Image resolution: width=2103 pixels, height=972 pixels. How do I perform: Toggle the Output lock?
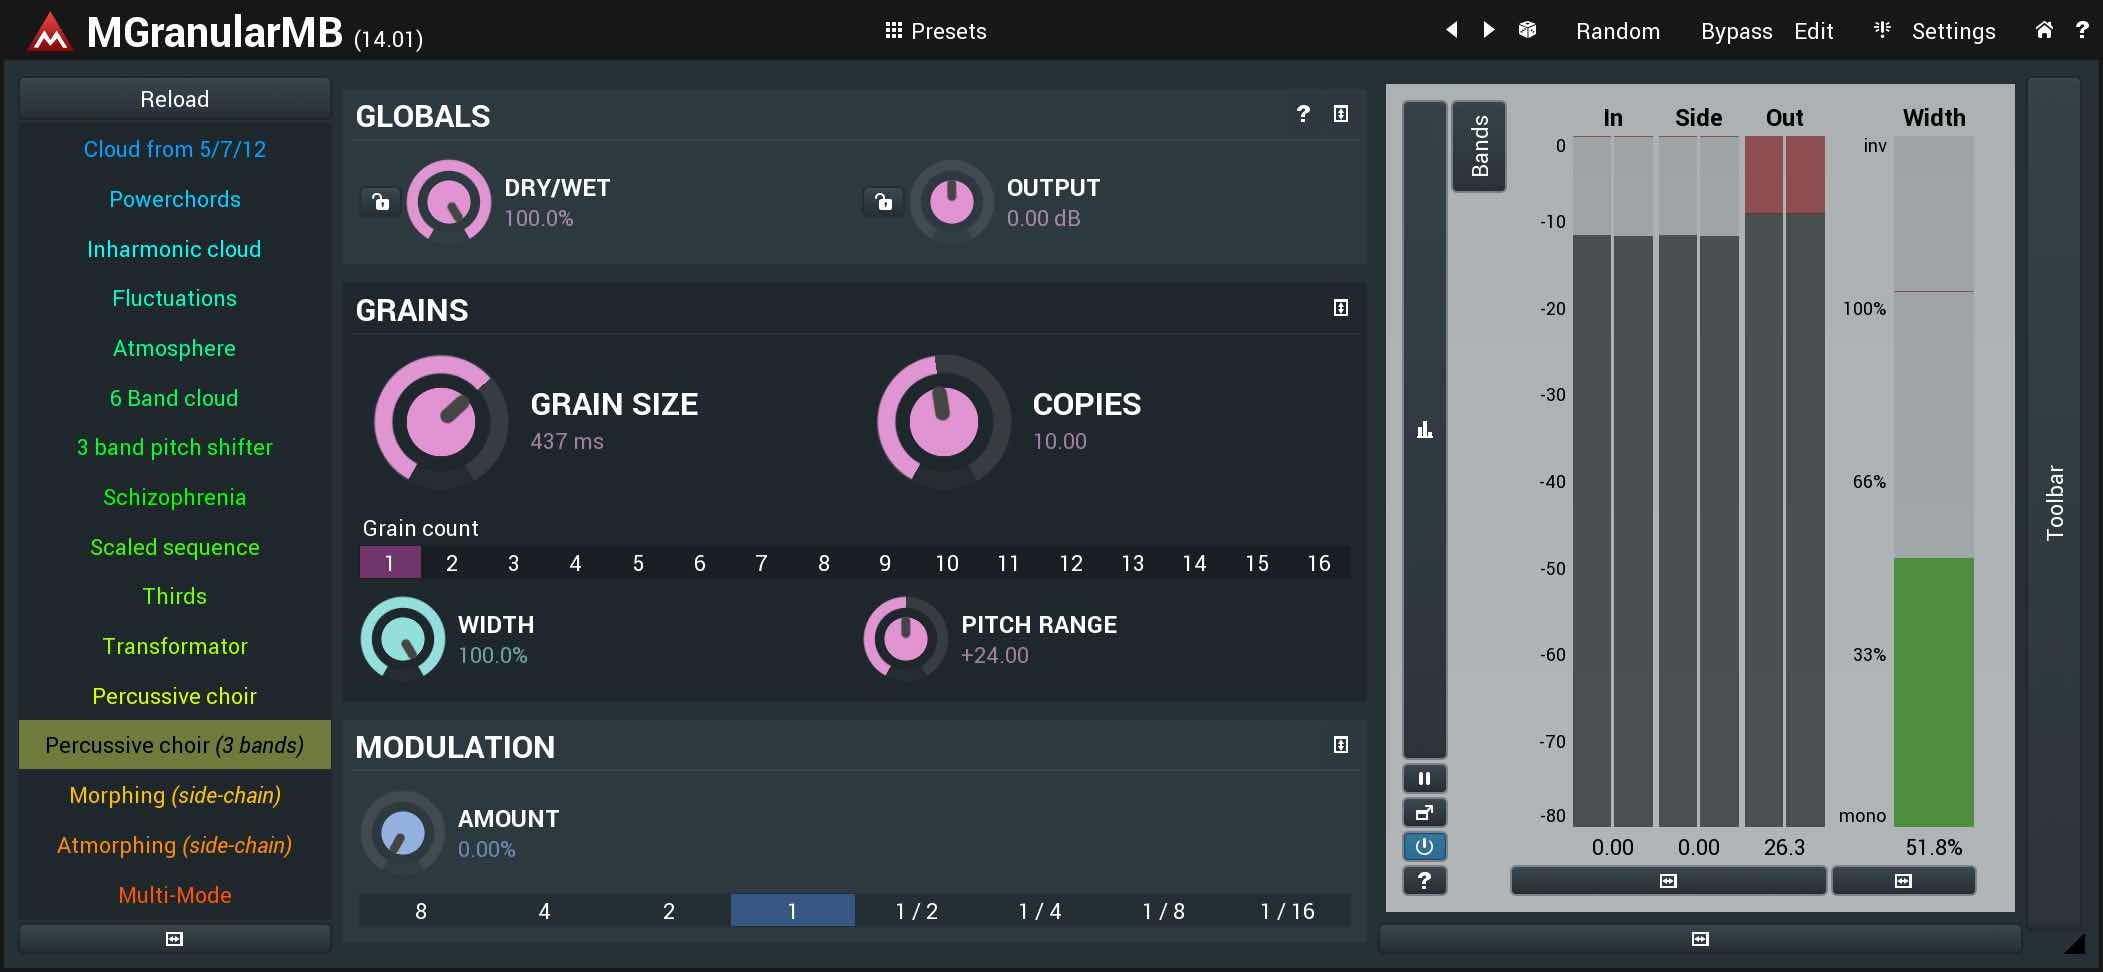(x=883, y=202)
